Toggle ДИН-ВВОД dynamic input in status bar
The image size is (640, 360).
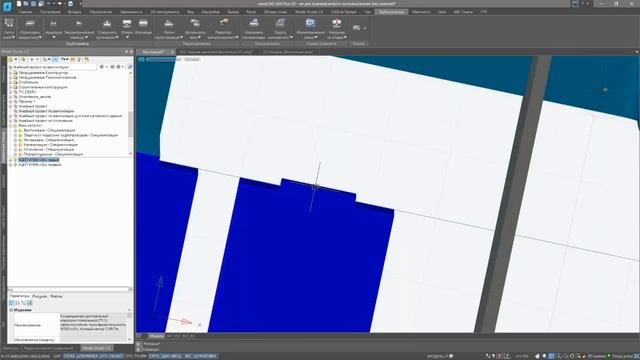[171, 356]
